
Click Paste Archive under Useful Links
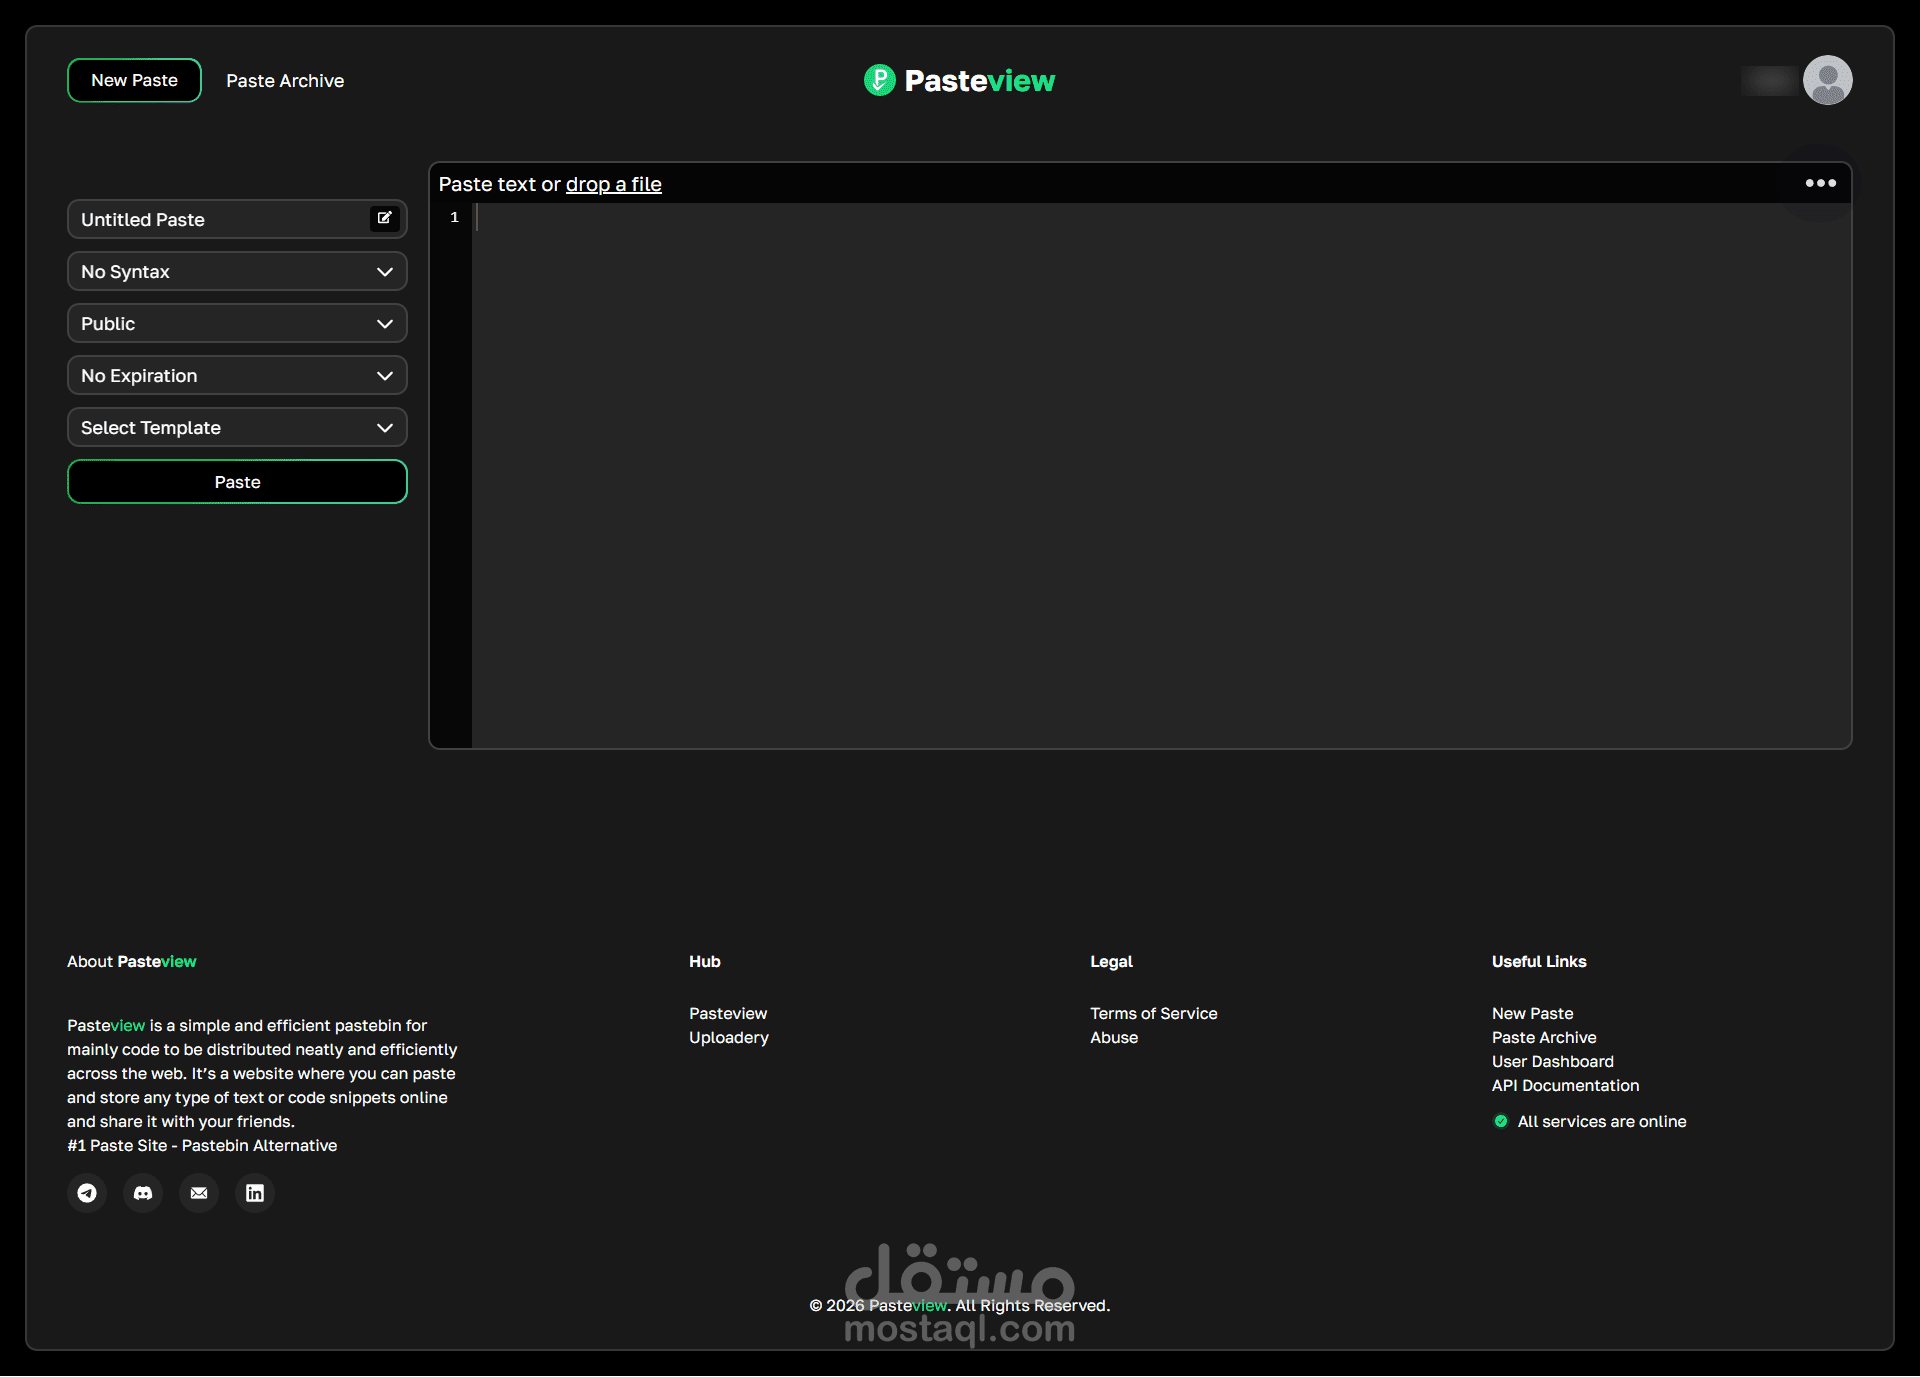pos(1544,1037)
